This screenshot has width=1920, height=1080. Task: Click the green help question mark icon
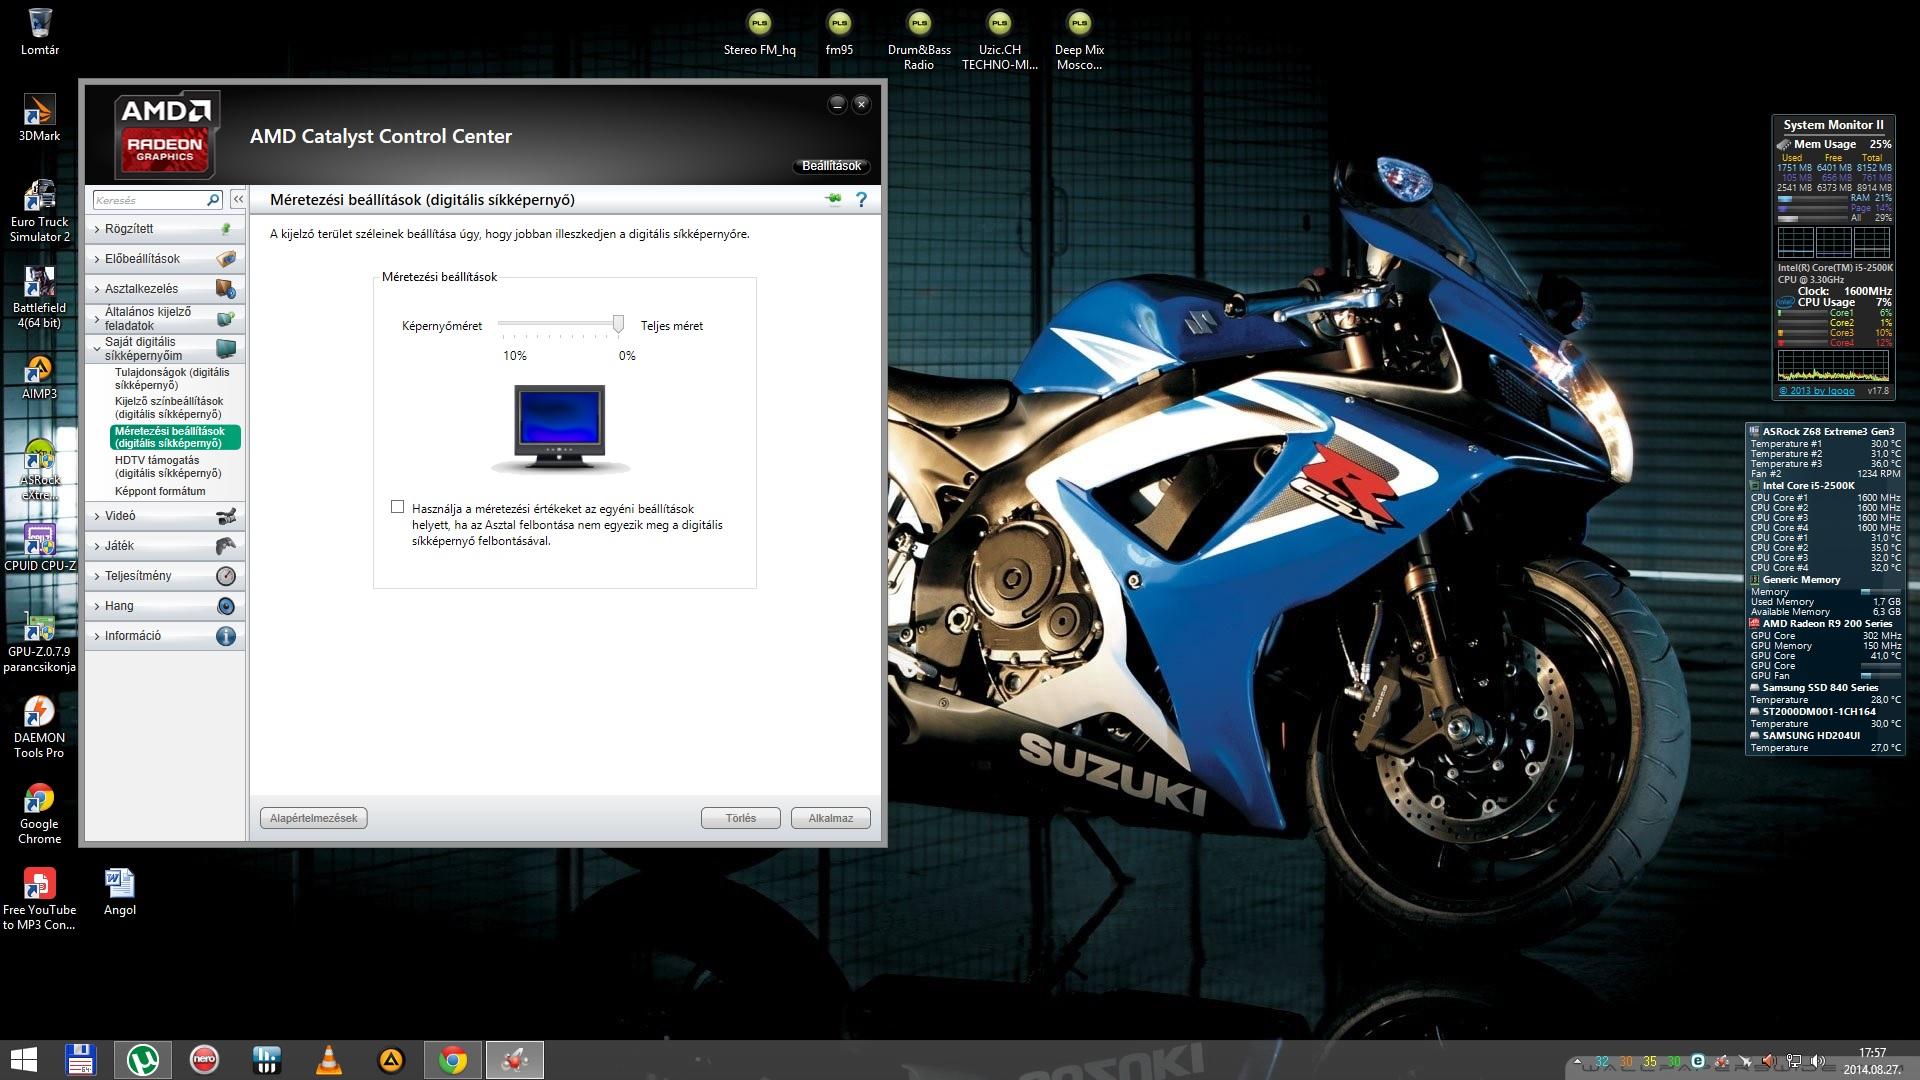tap(861, 200)
